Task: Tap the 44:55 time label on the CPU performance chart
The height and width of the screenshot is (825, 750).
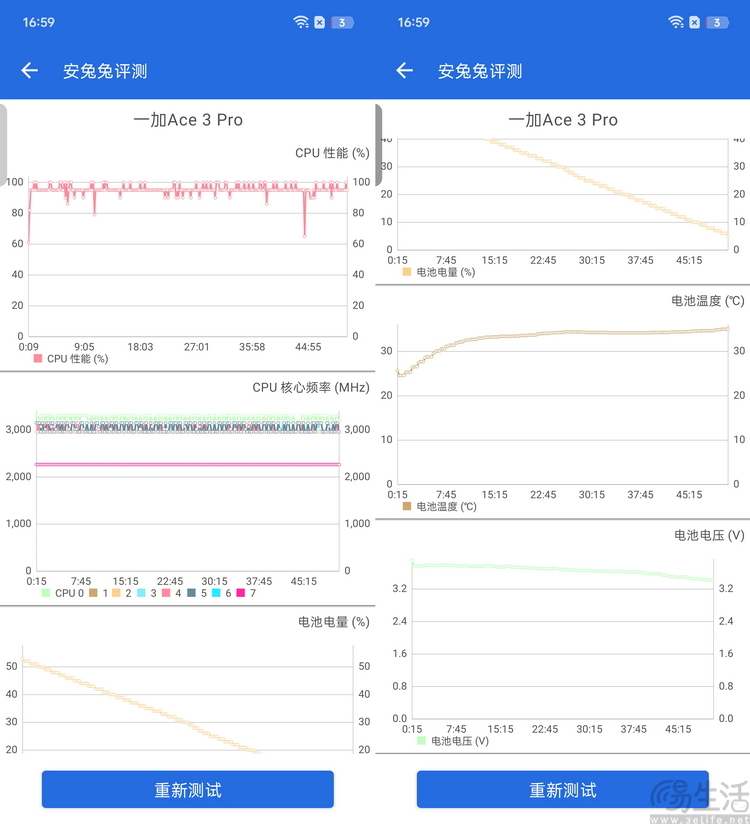Action: click(x=308, y=347)
